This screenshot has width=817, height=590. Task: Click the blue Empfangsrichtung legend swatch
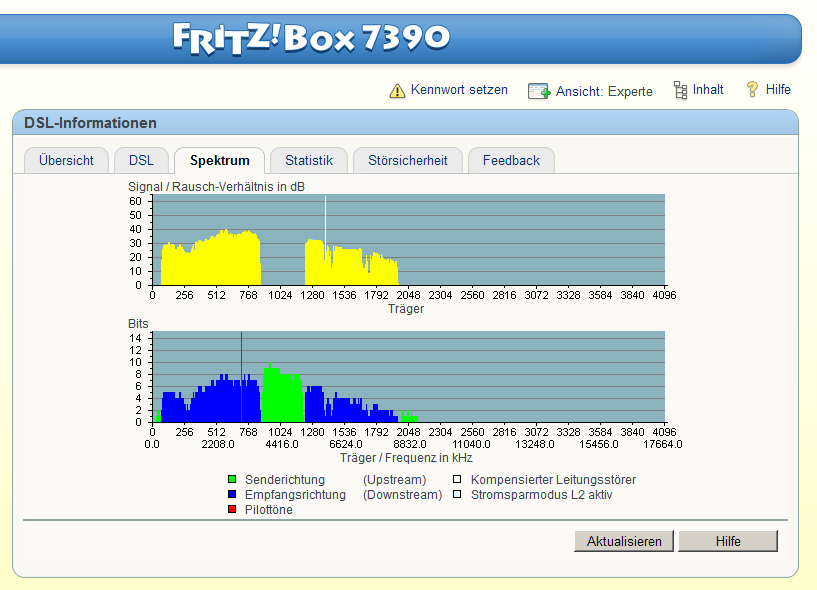coord(232,494)
